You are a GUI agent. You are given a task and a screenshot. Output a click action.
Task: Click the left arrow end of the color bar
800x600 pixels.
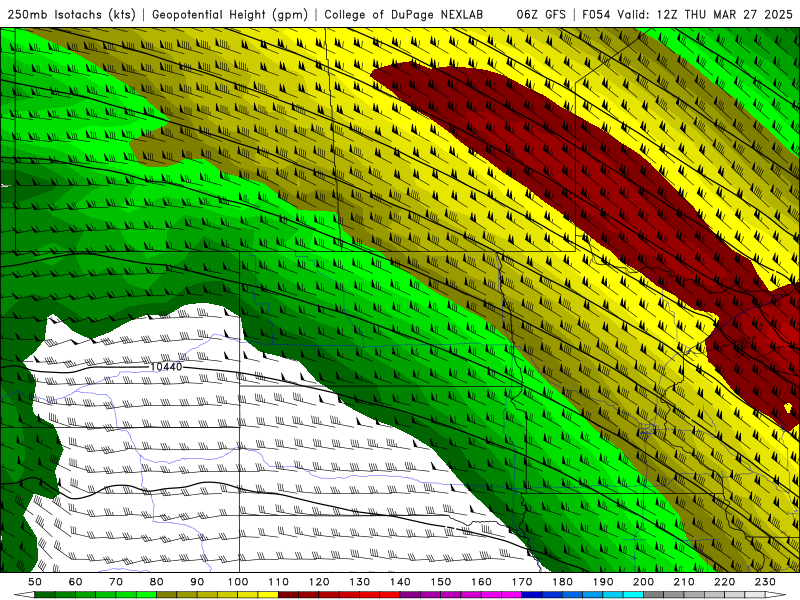24,595
